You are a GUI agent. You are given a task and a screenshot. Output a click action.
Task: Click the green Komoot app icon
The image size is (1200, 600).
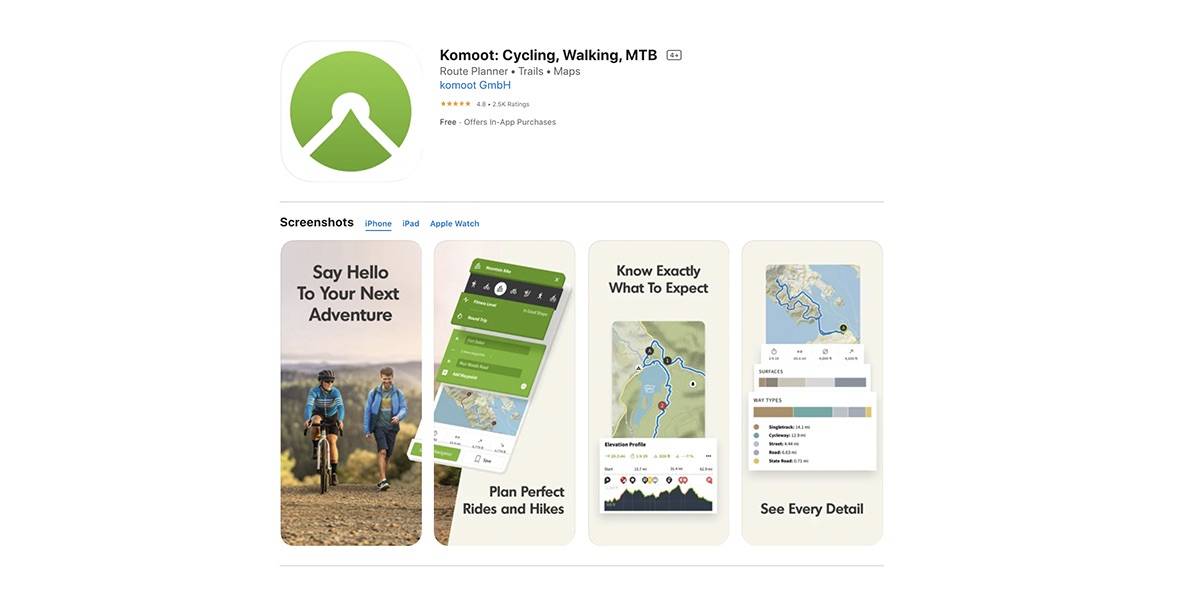pyautogui.click(x=351, y=111)
